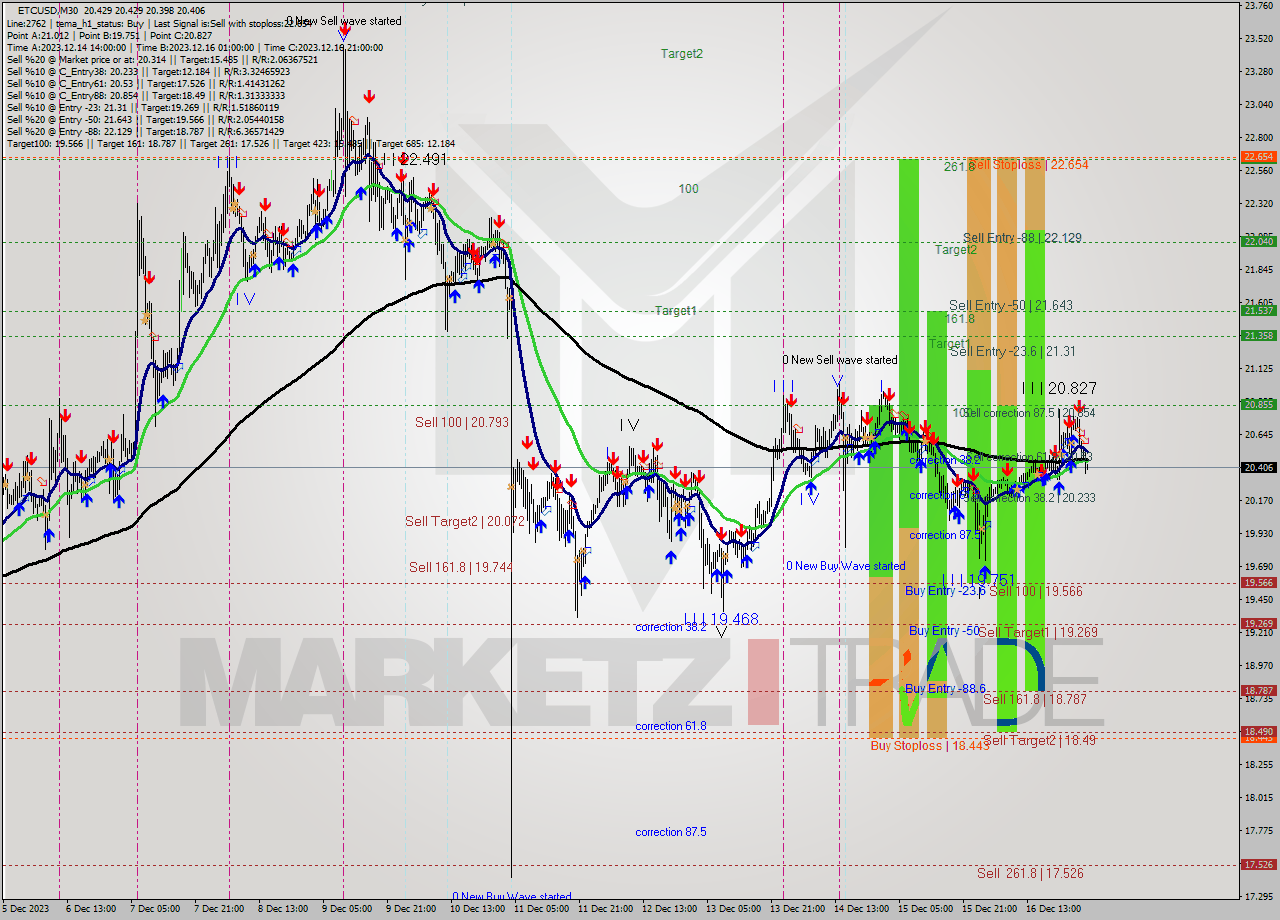Select the '14 Dec 13:00' time axis label

[x=862, y=909]
